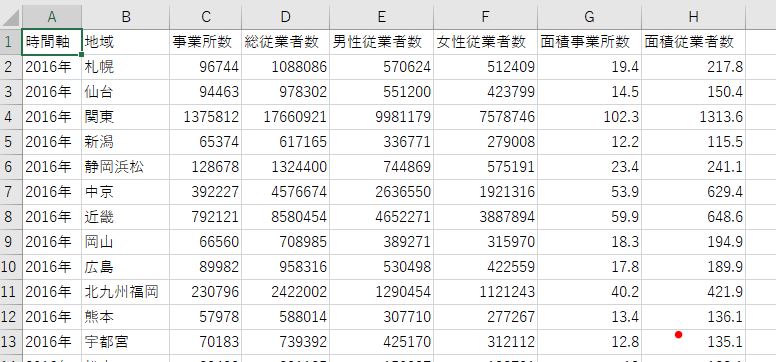The height and width of the screenshot is (362, 776).
Task: Select the 近畿 cell
Action: pos(126,217)
